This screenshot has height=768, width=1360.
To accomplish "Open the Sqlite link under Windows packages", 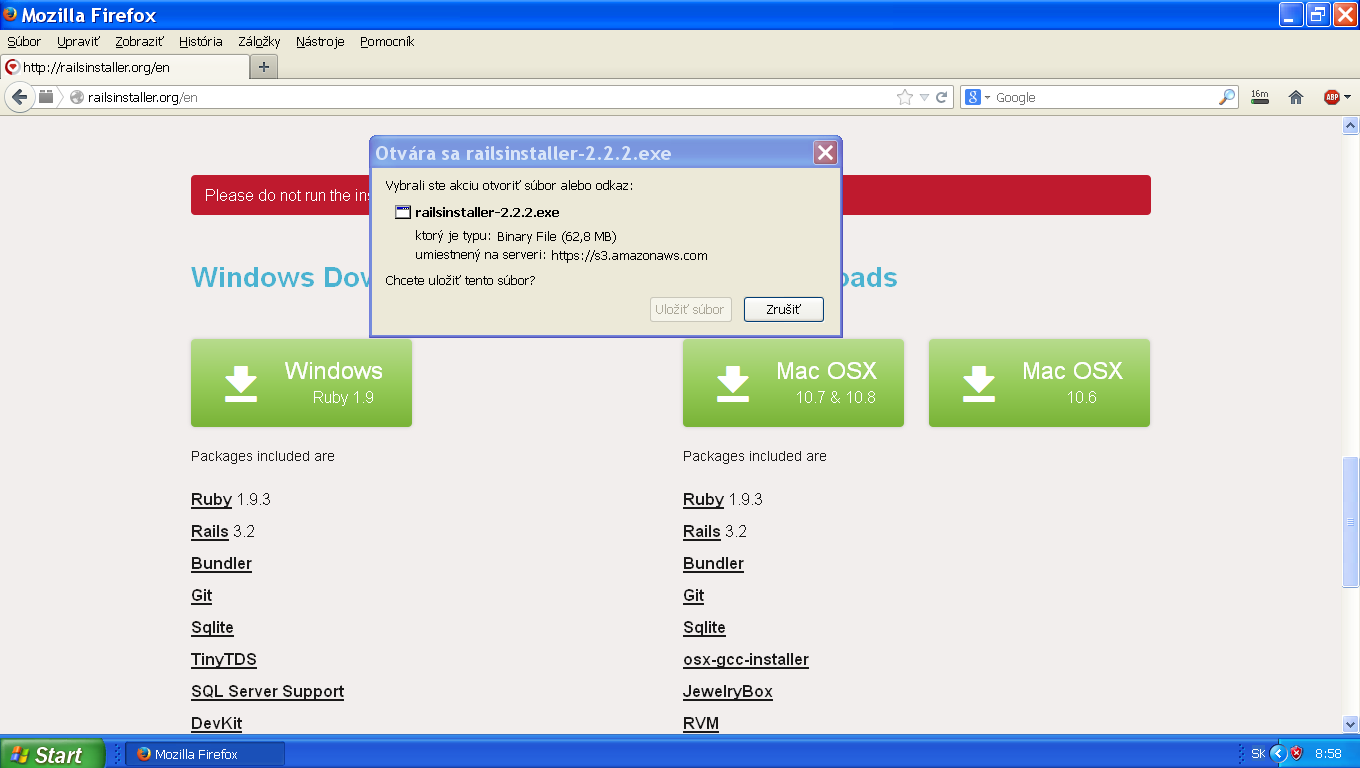I will [212, 627].
